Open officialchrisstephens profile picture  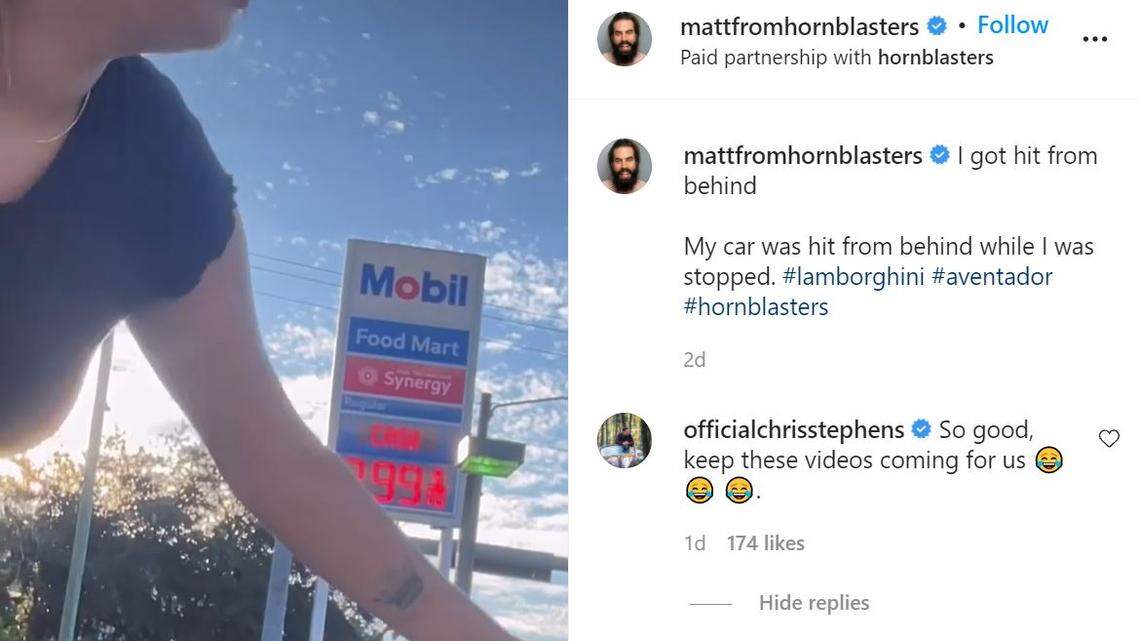tap(624, 440)
